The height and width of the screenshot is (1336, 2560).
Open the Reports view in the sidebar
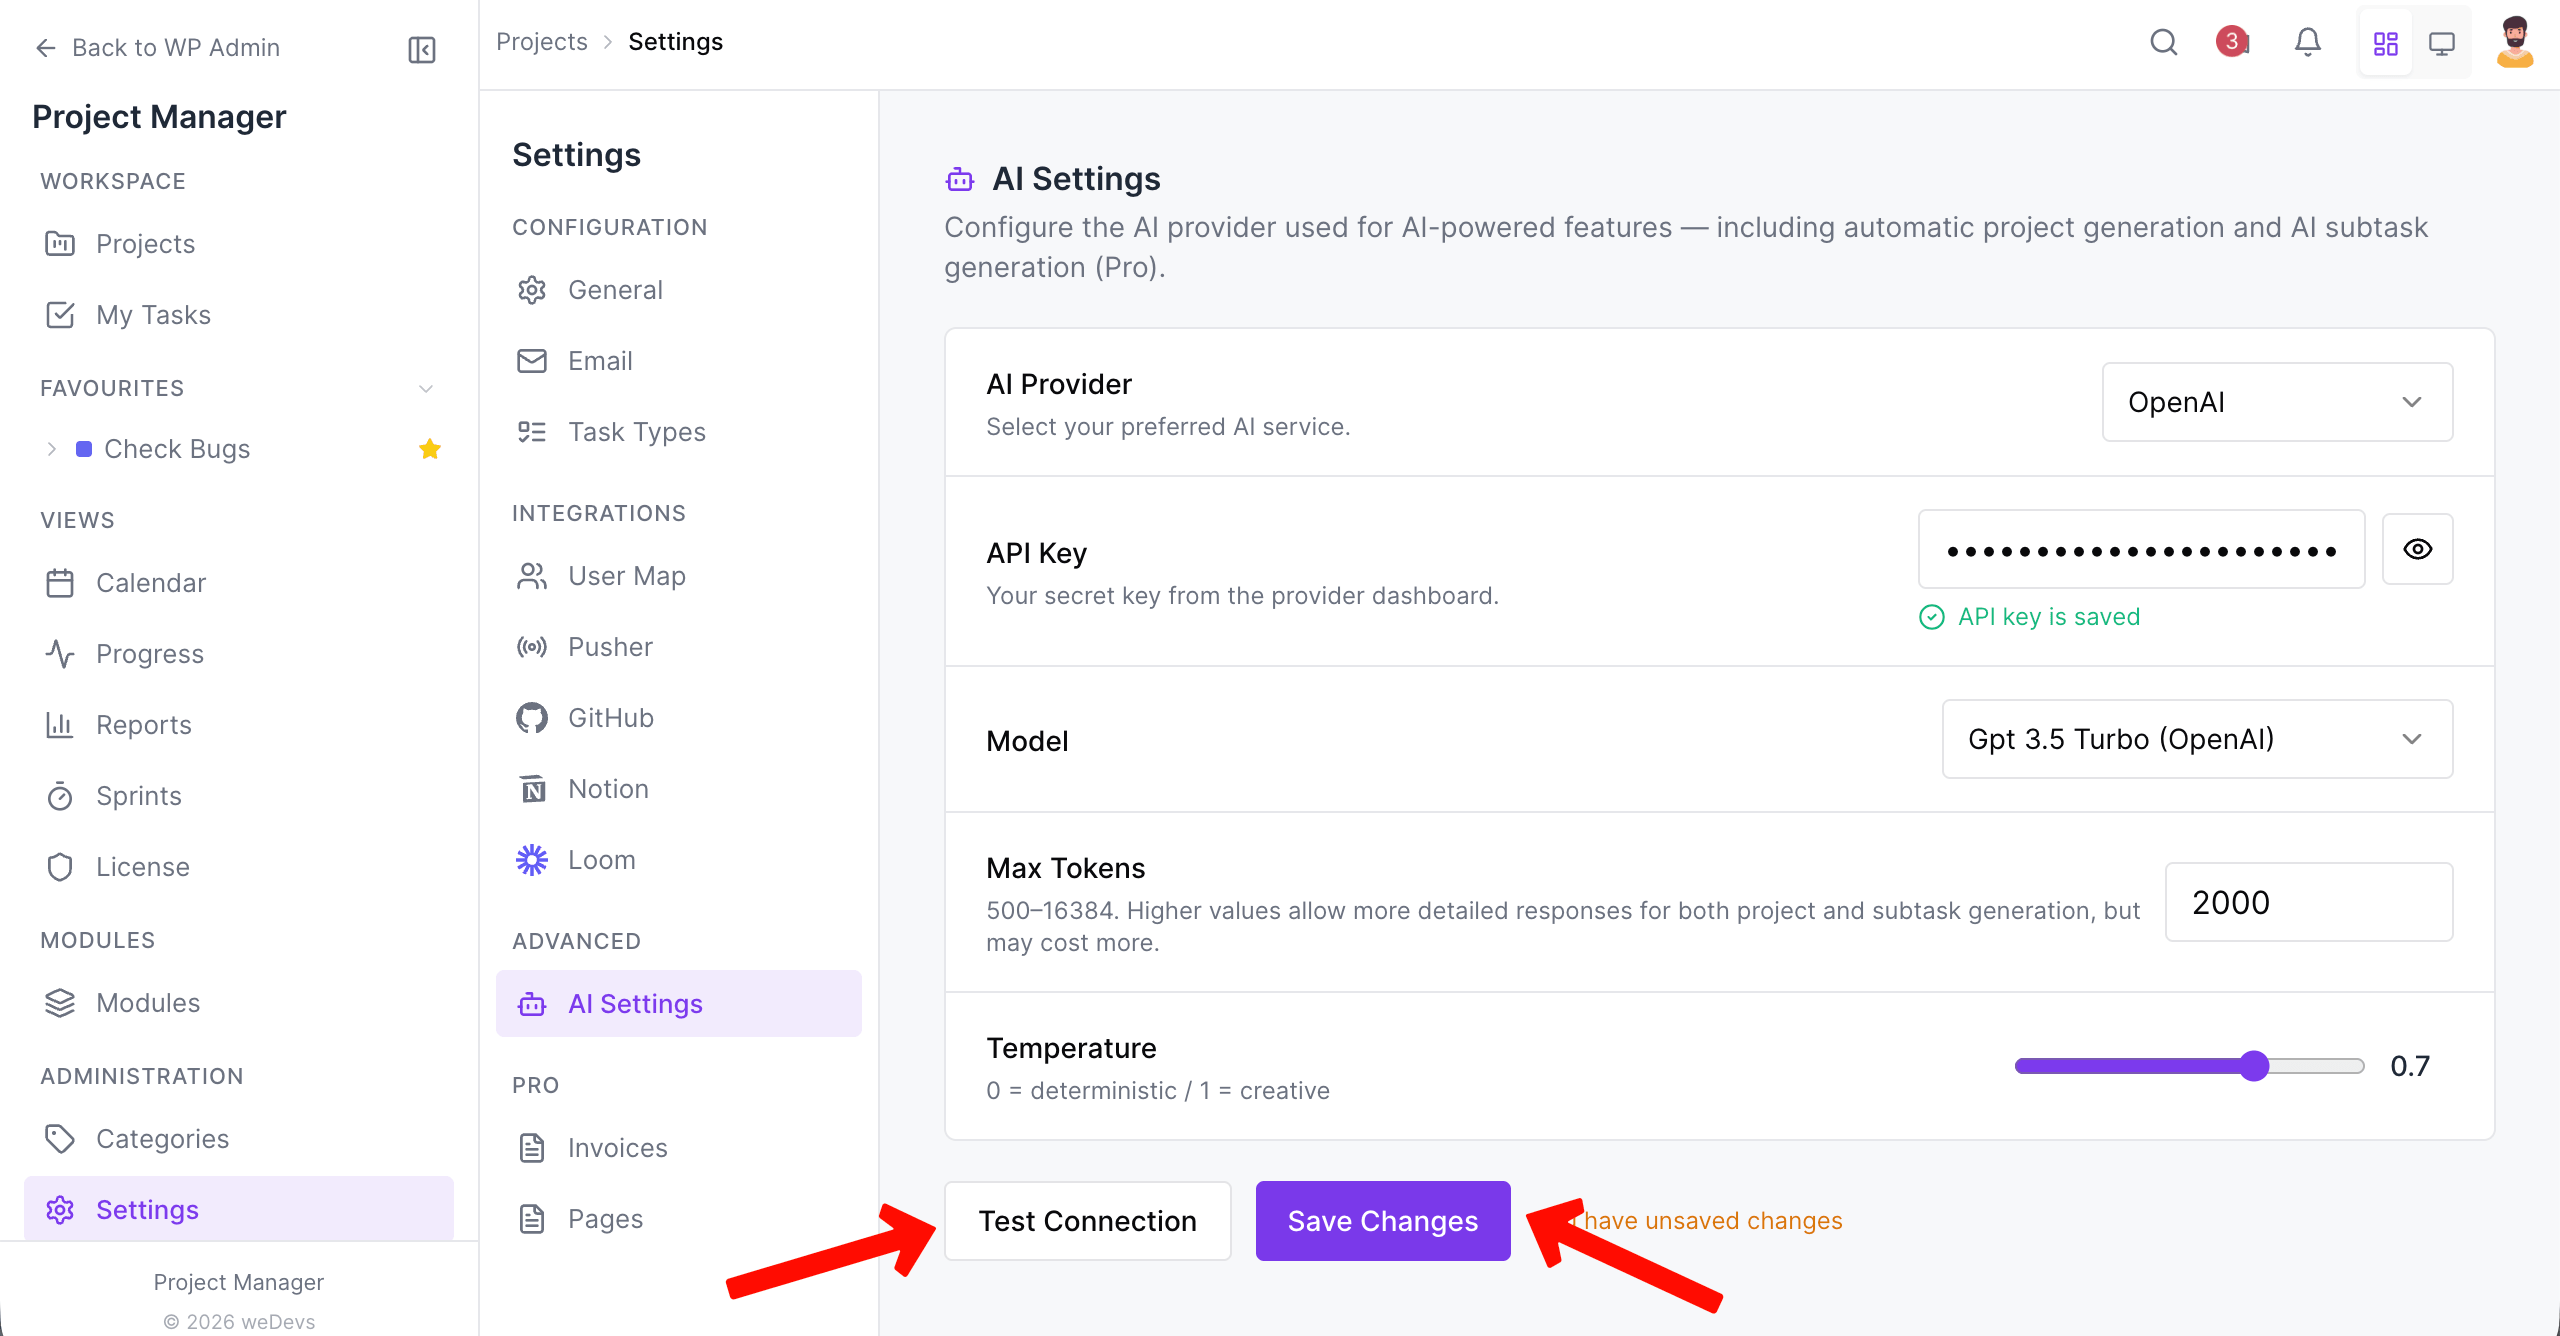pyautogui.click(x=144, y=724)
